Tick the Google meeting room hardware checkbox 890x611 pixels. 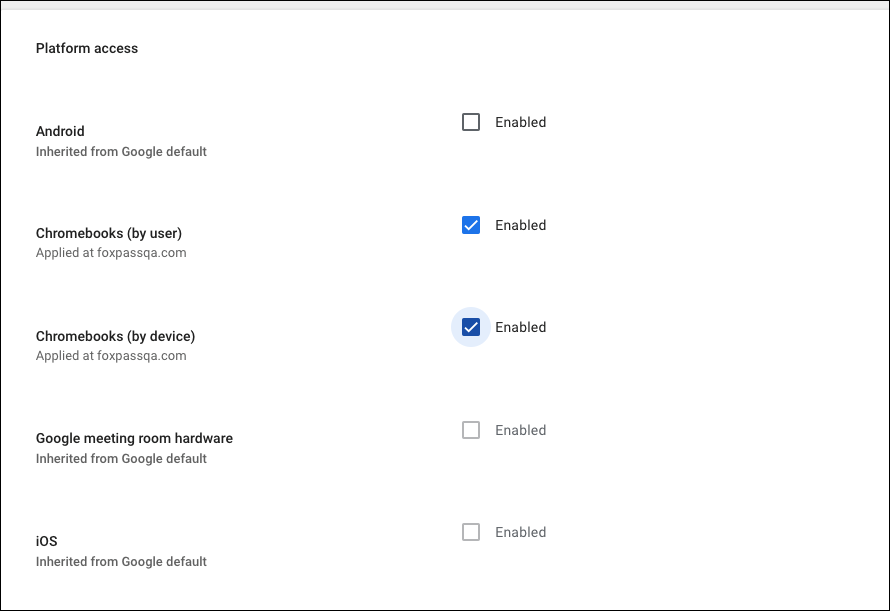(x=471, y=430)
